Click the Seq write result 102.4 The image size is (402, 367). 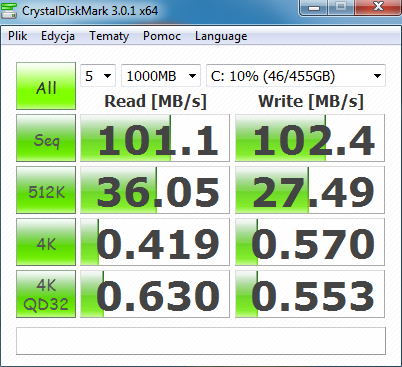pyautogui.click(x=310, y=138)
